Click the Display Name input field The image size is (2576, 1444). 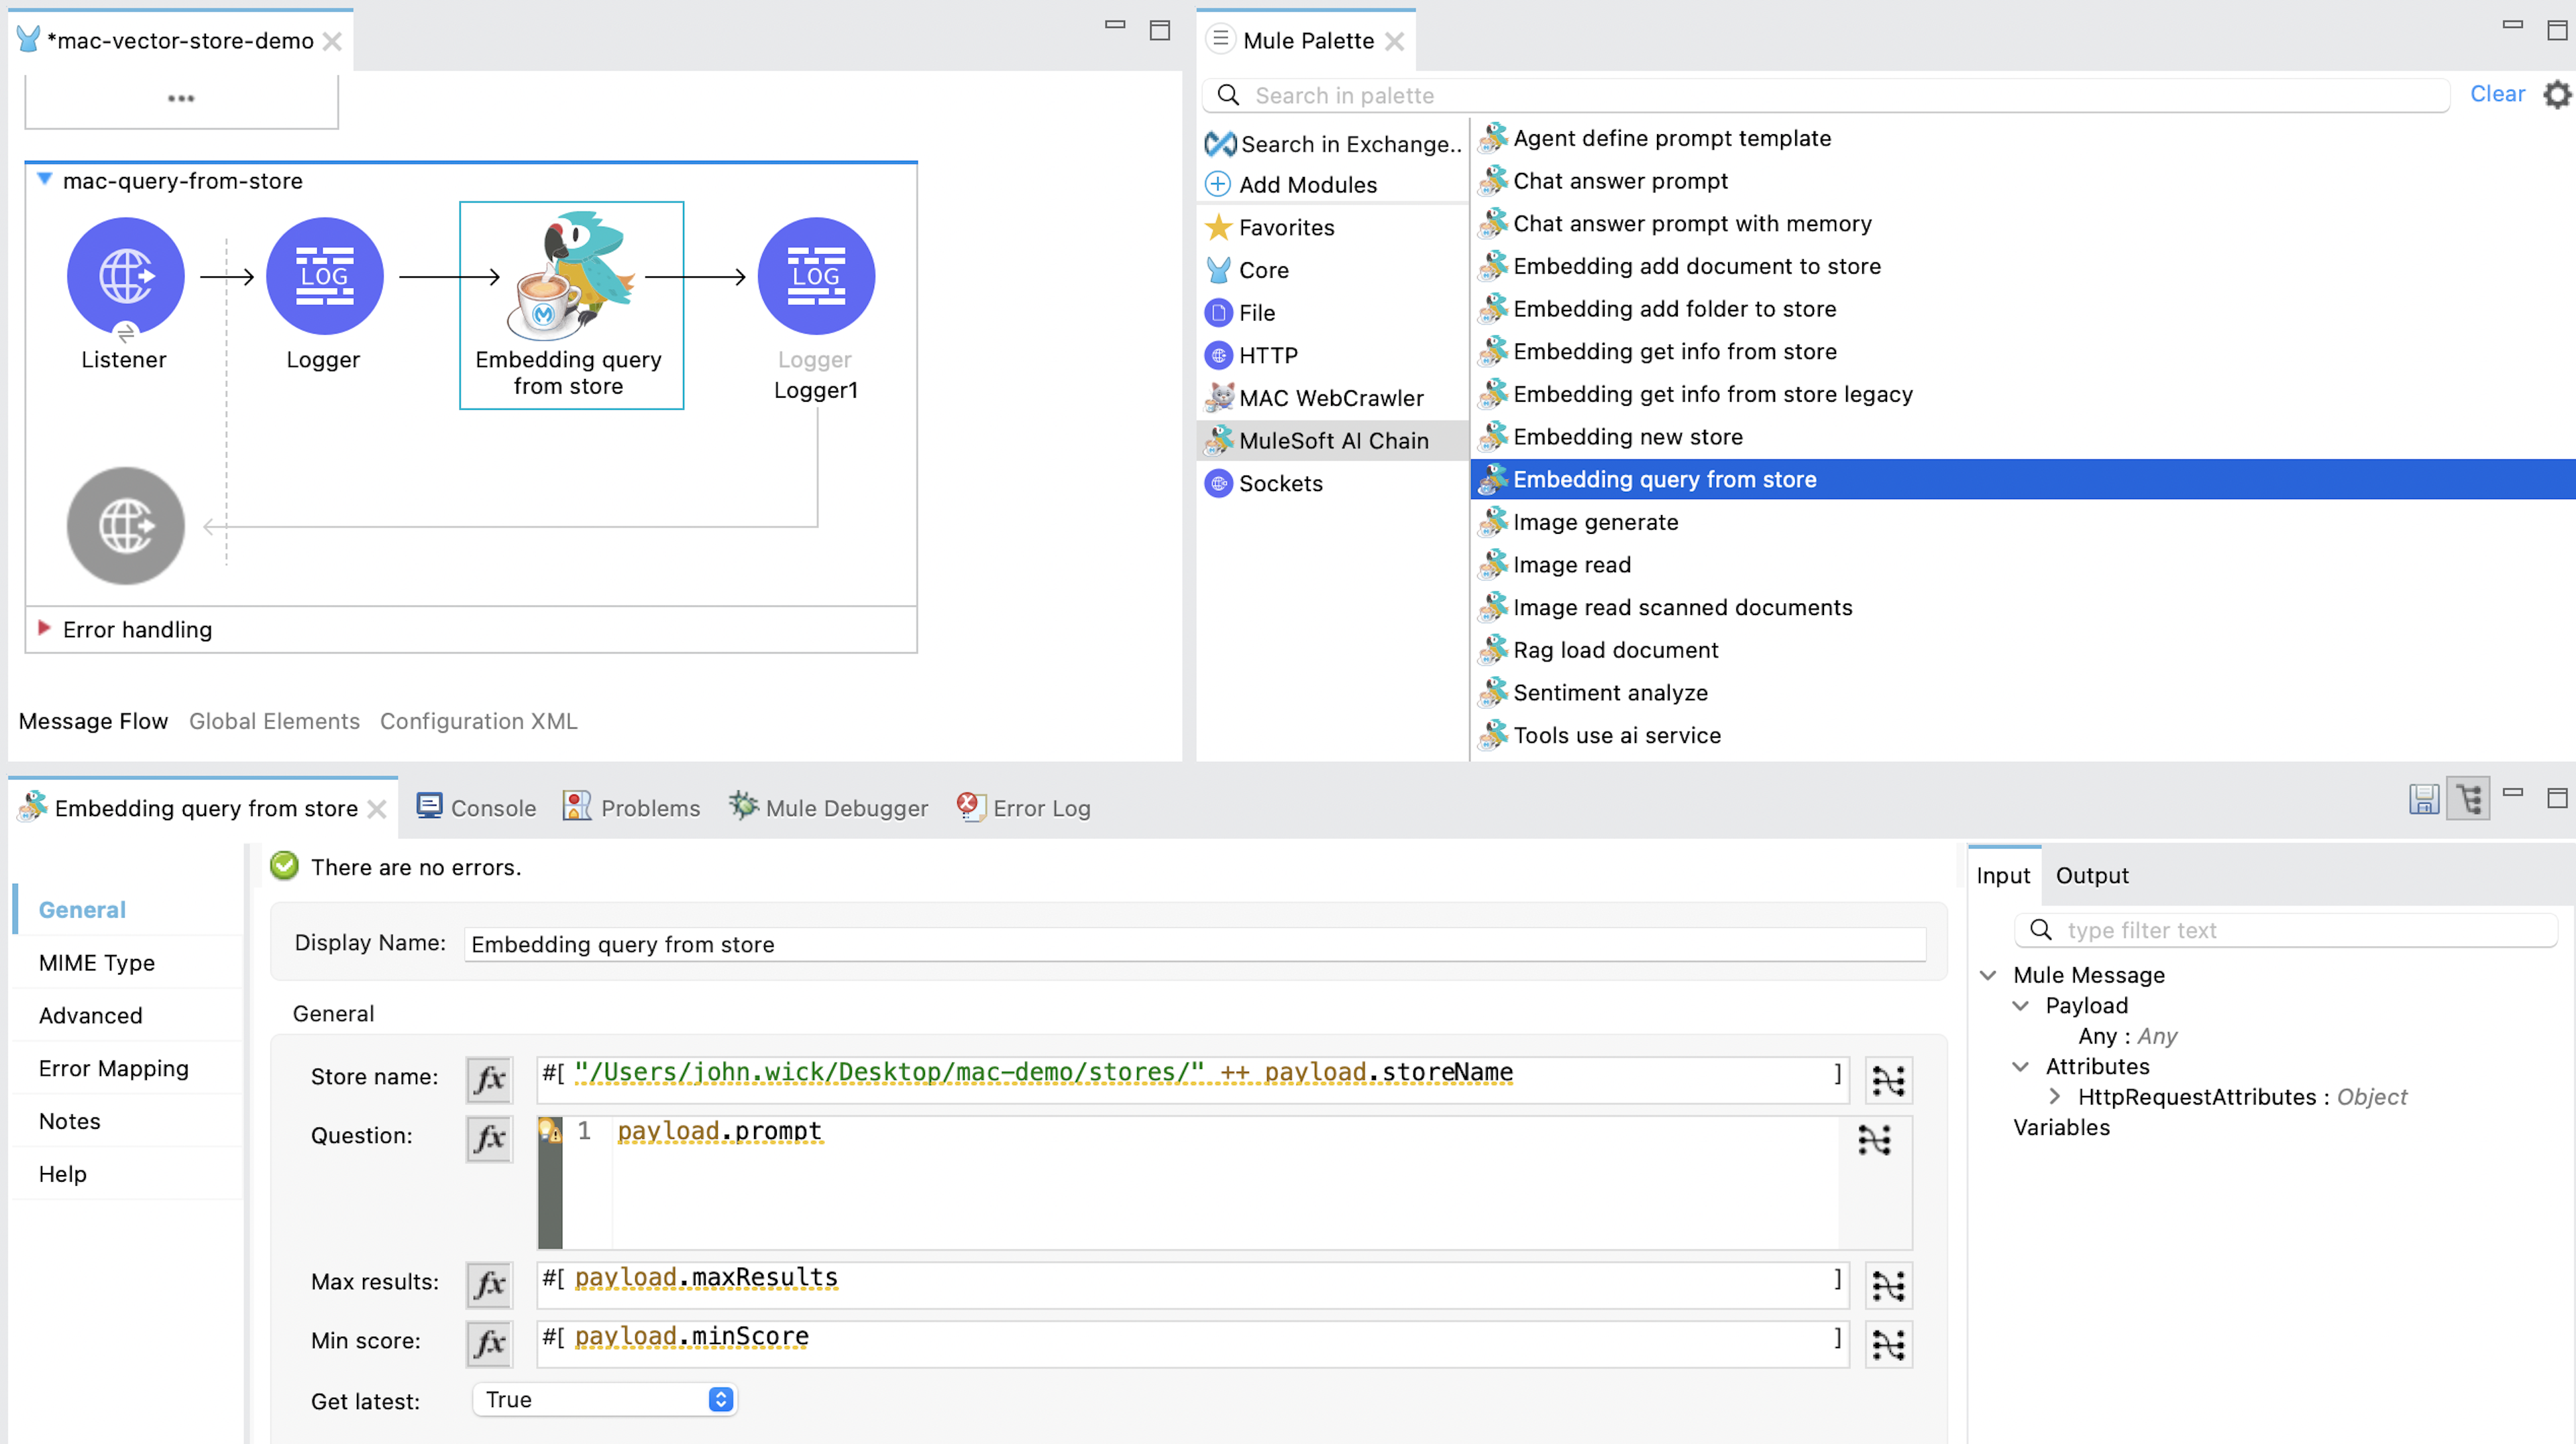pyautogui.click(x=1195, y=944)
